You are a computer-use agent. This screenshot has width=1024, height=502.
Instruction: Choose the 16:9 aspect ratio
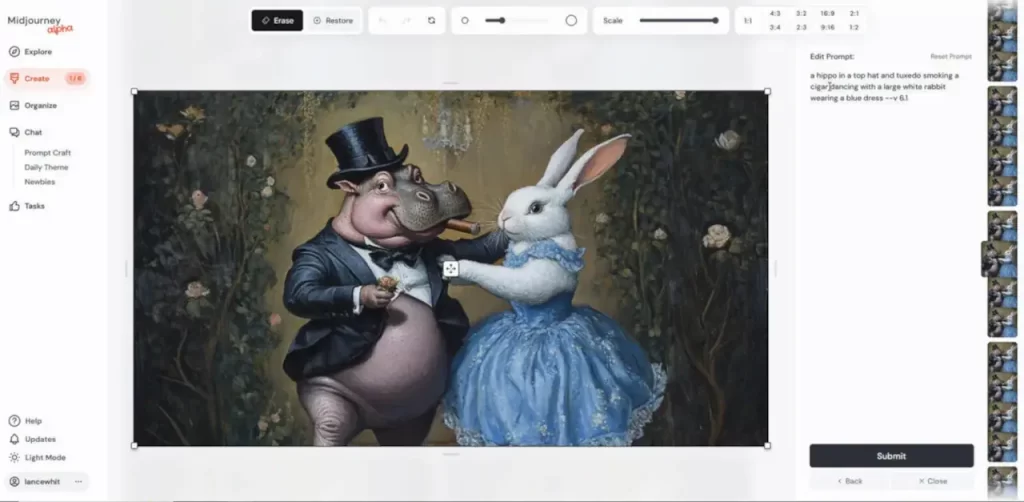[x=827, y=13]
